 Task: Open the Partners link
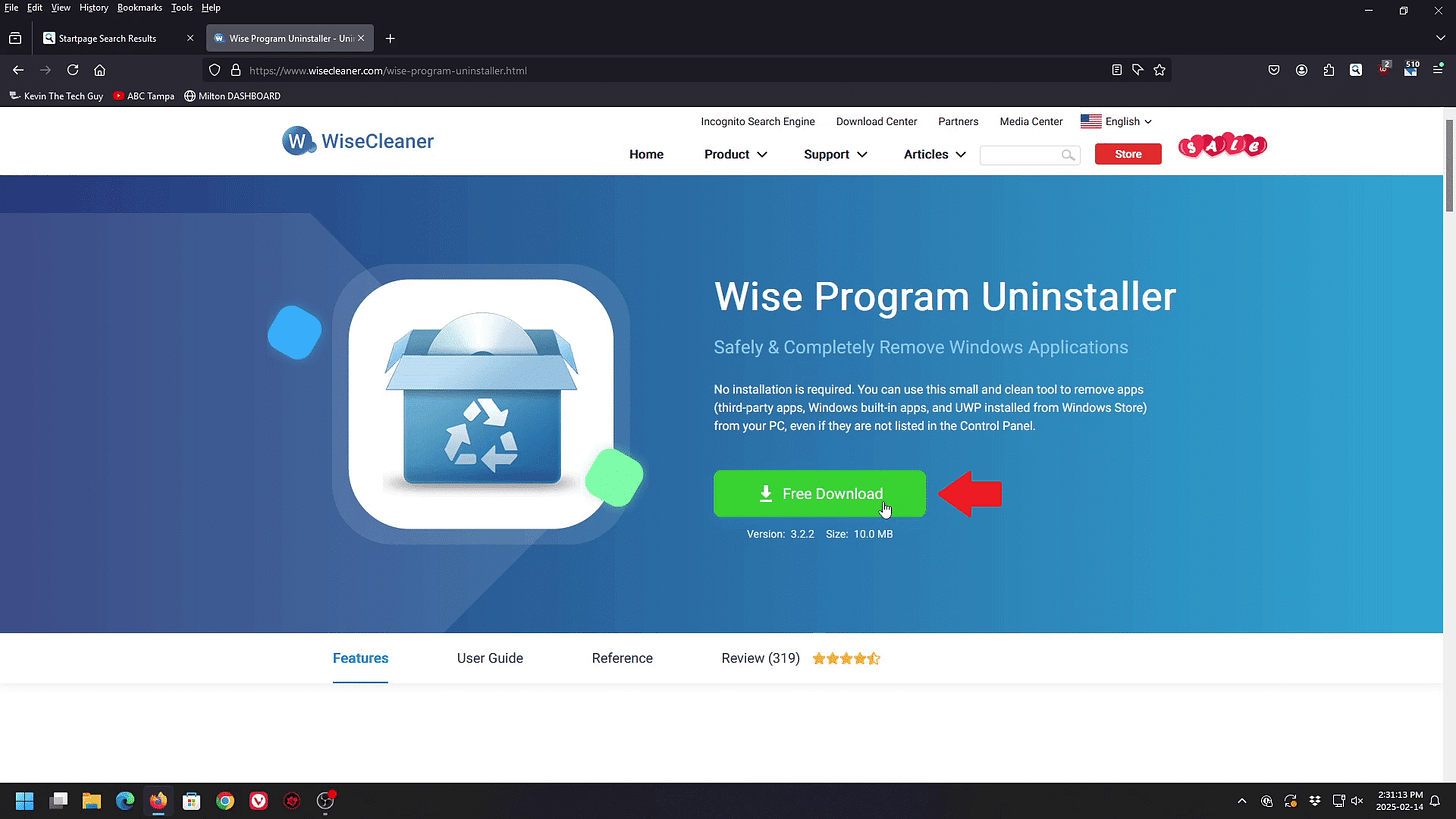click(958, 121)
